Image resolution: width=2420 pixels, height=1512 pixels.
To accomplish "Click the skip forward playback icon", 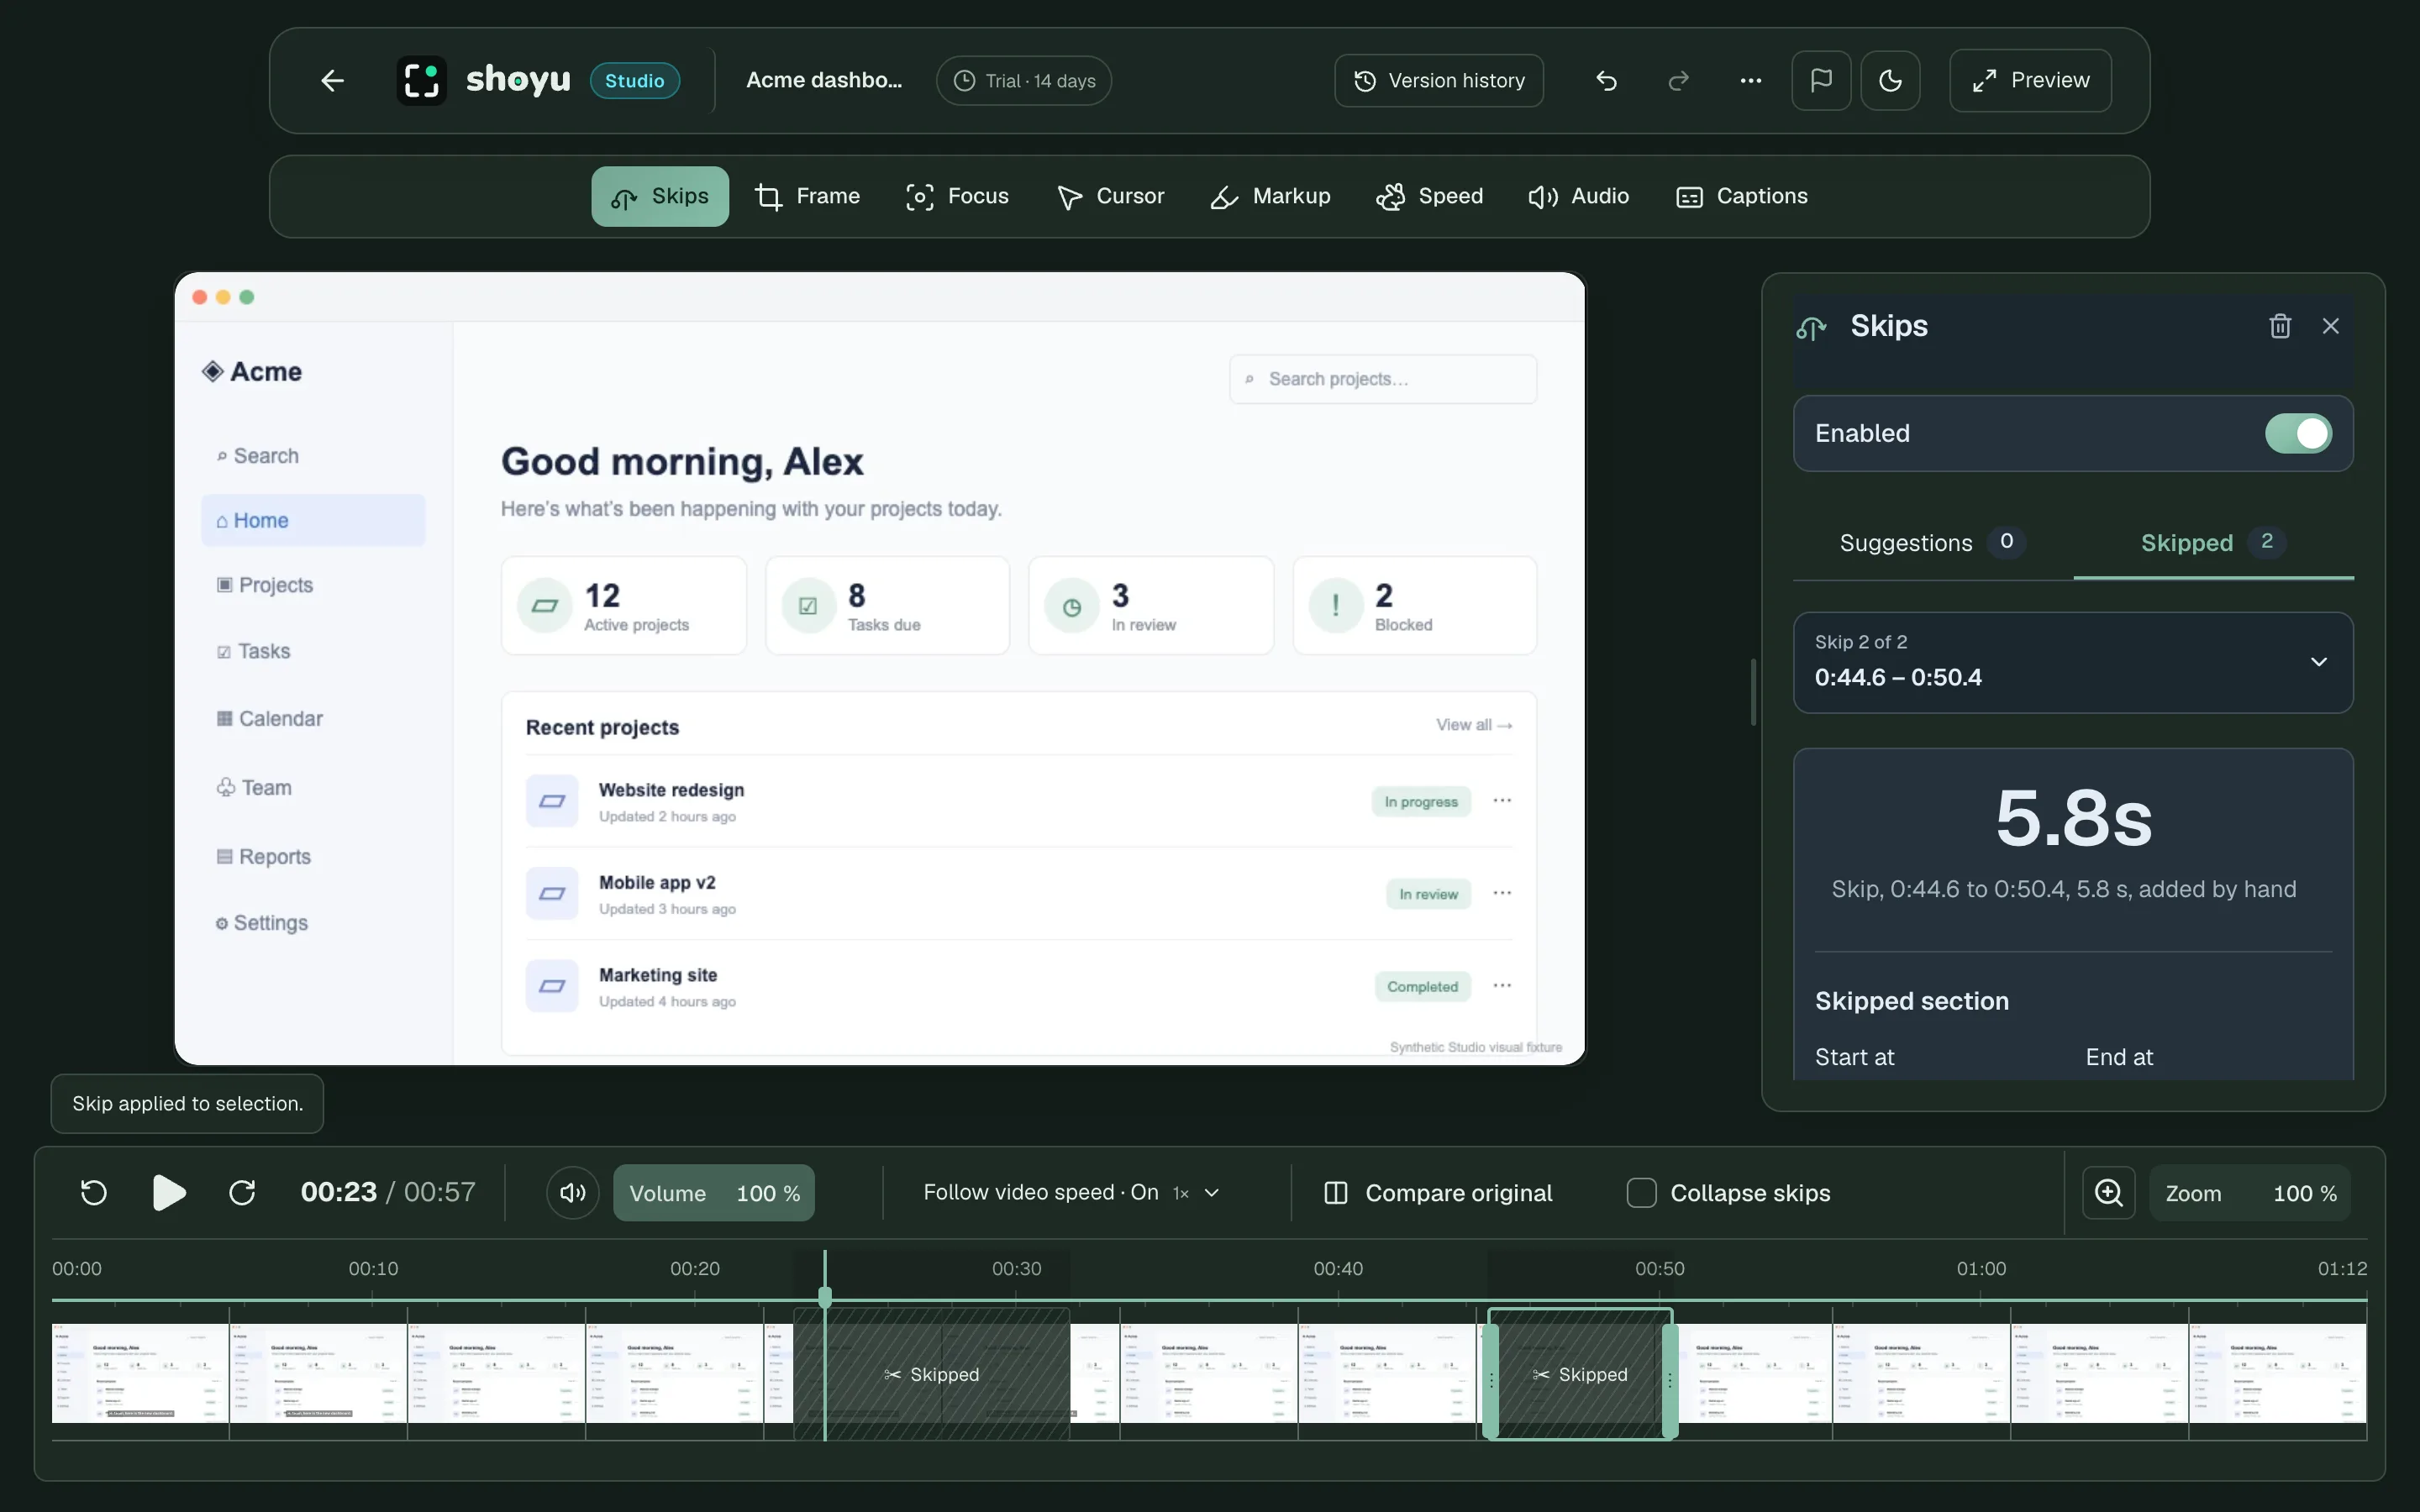I will [x=242, y=1192].
